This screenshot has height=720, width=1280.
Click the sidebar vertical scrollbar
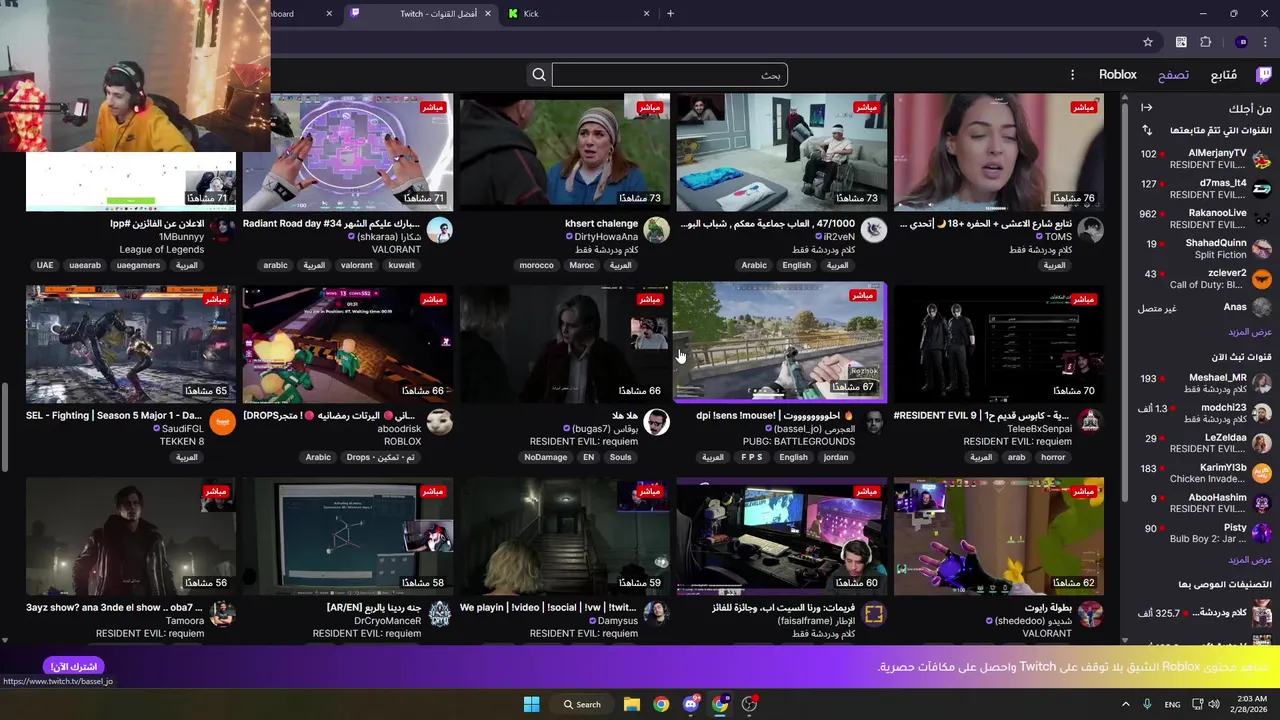(1125, 300)
